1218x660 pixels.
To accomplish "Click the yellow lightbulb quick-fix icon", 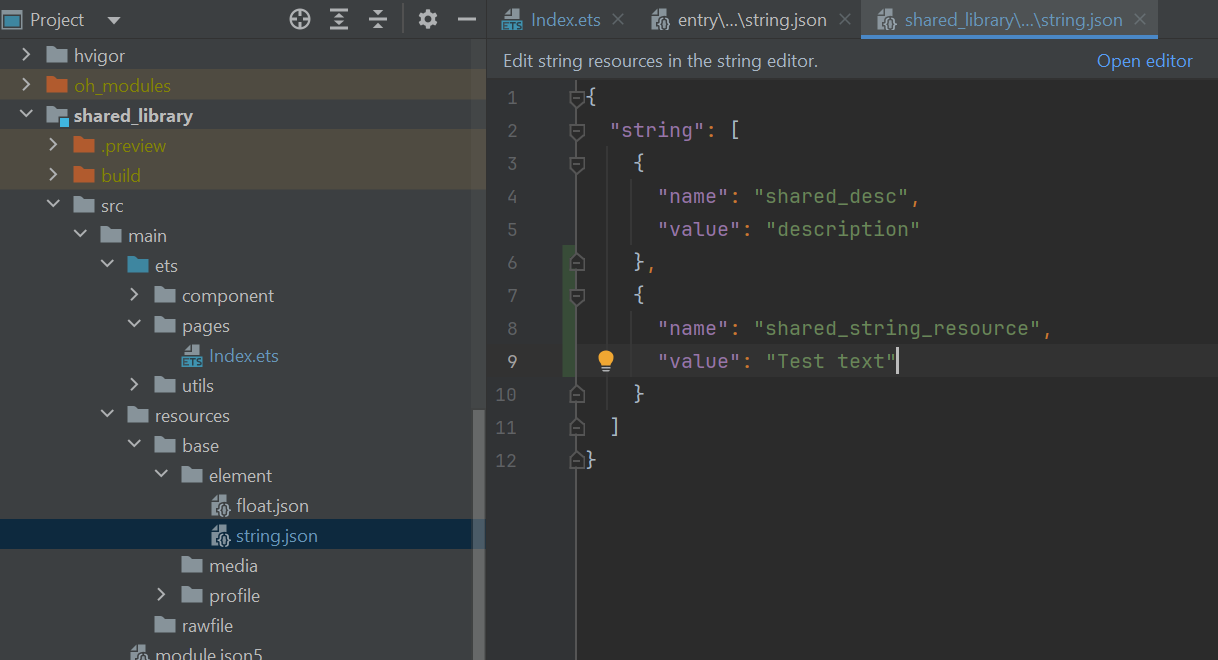I will (606, 361).
